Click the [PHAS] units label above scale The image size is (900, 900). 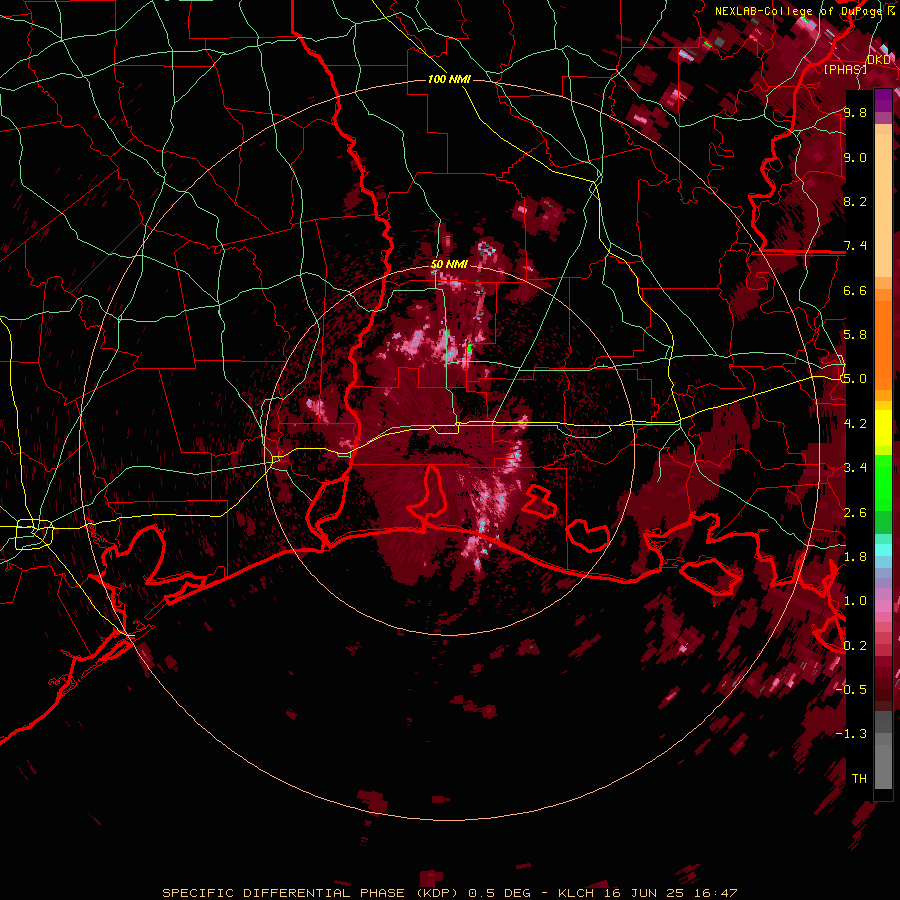tap(845, 69)
